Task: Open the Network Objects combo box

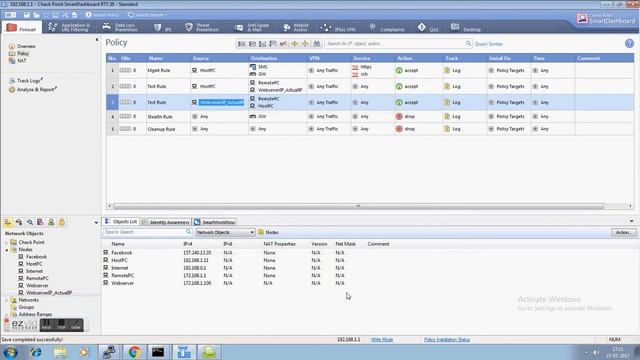Action: (x=225, y=232)
